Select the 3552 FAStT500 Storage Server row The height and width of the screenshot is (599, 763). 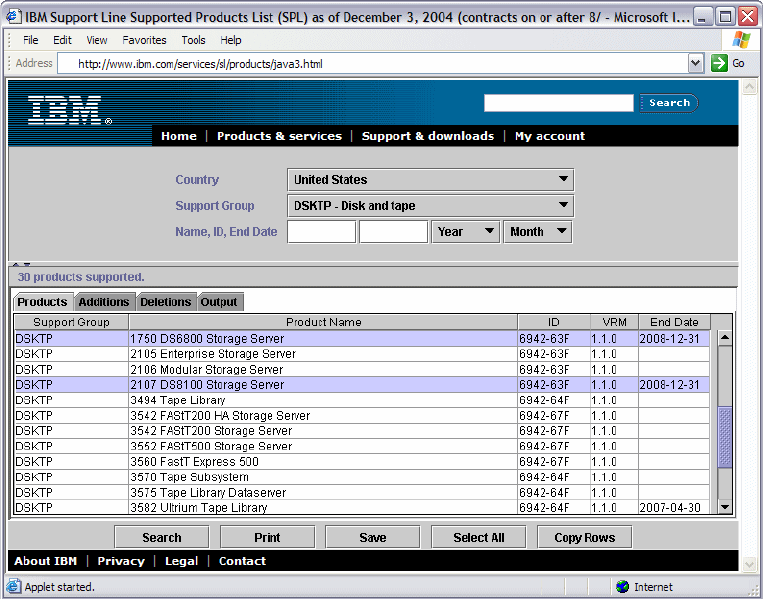[362, 446]
